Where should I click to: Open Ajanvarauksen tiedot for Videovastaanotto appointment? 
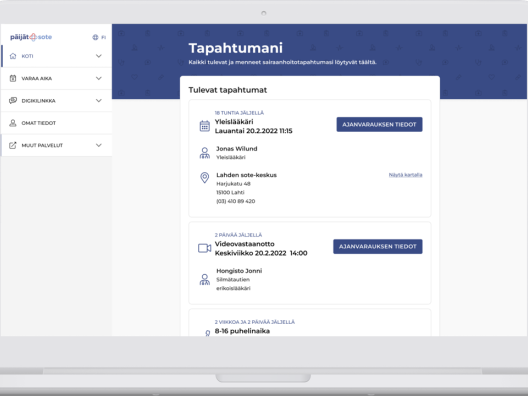pos(377,246)
